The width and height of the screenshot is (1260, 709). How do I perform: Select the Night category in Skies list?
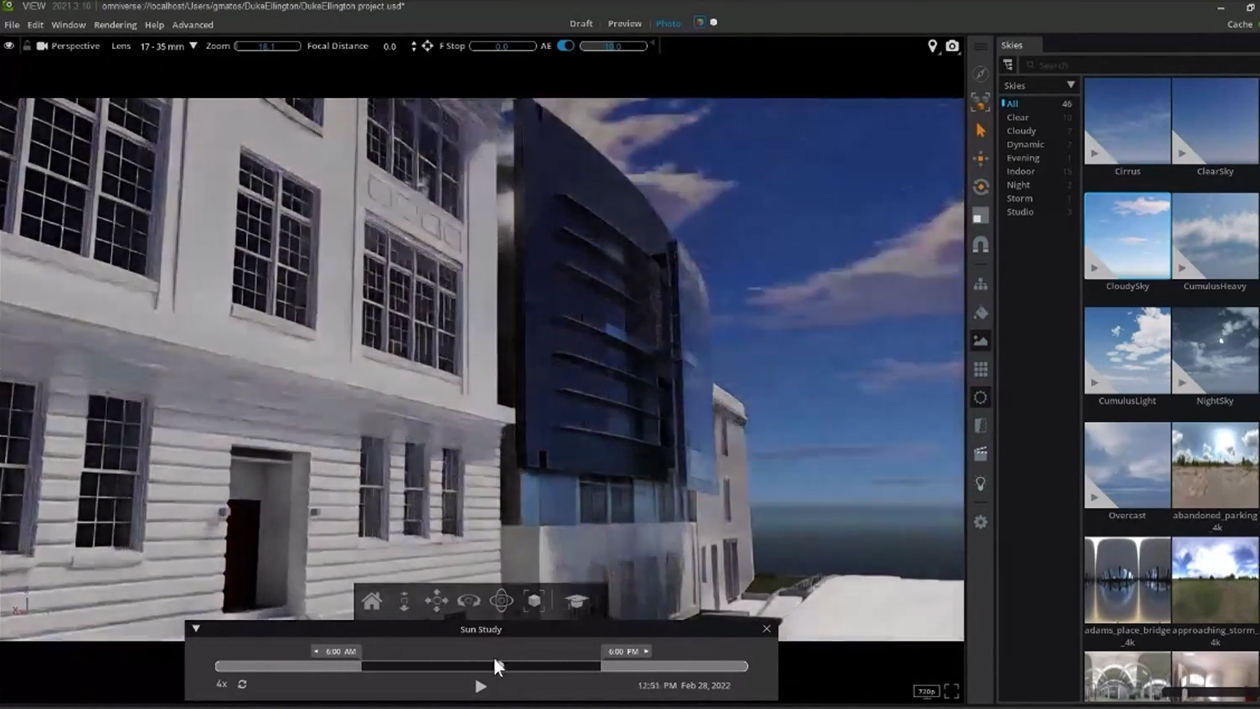(x=1018, y=184)
